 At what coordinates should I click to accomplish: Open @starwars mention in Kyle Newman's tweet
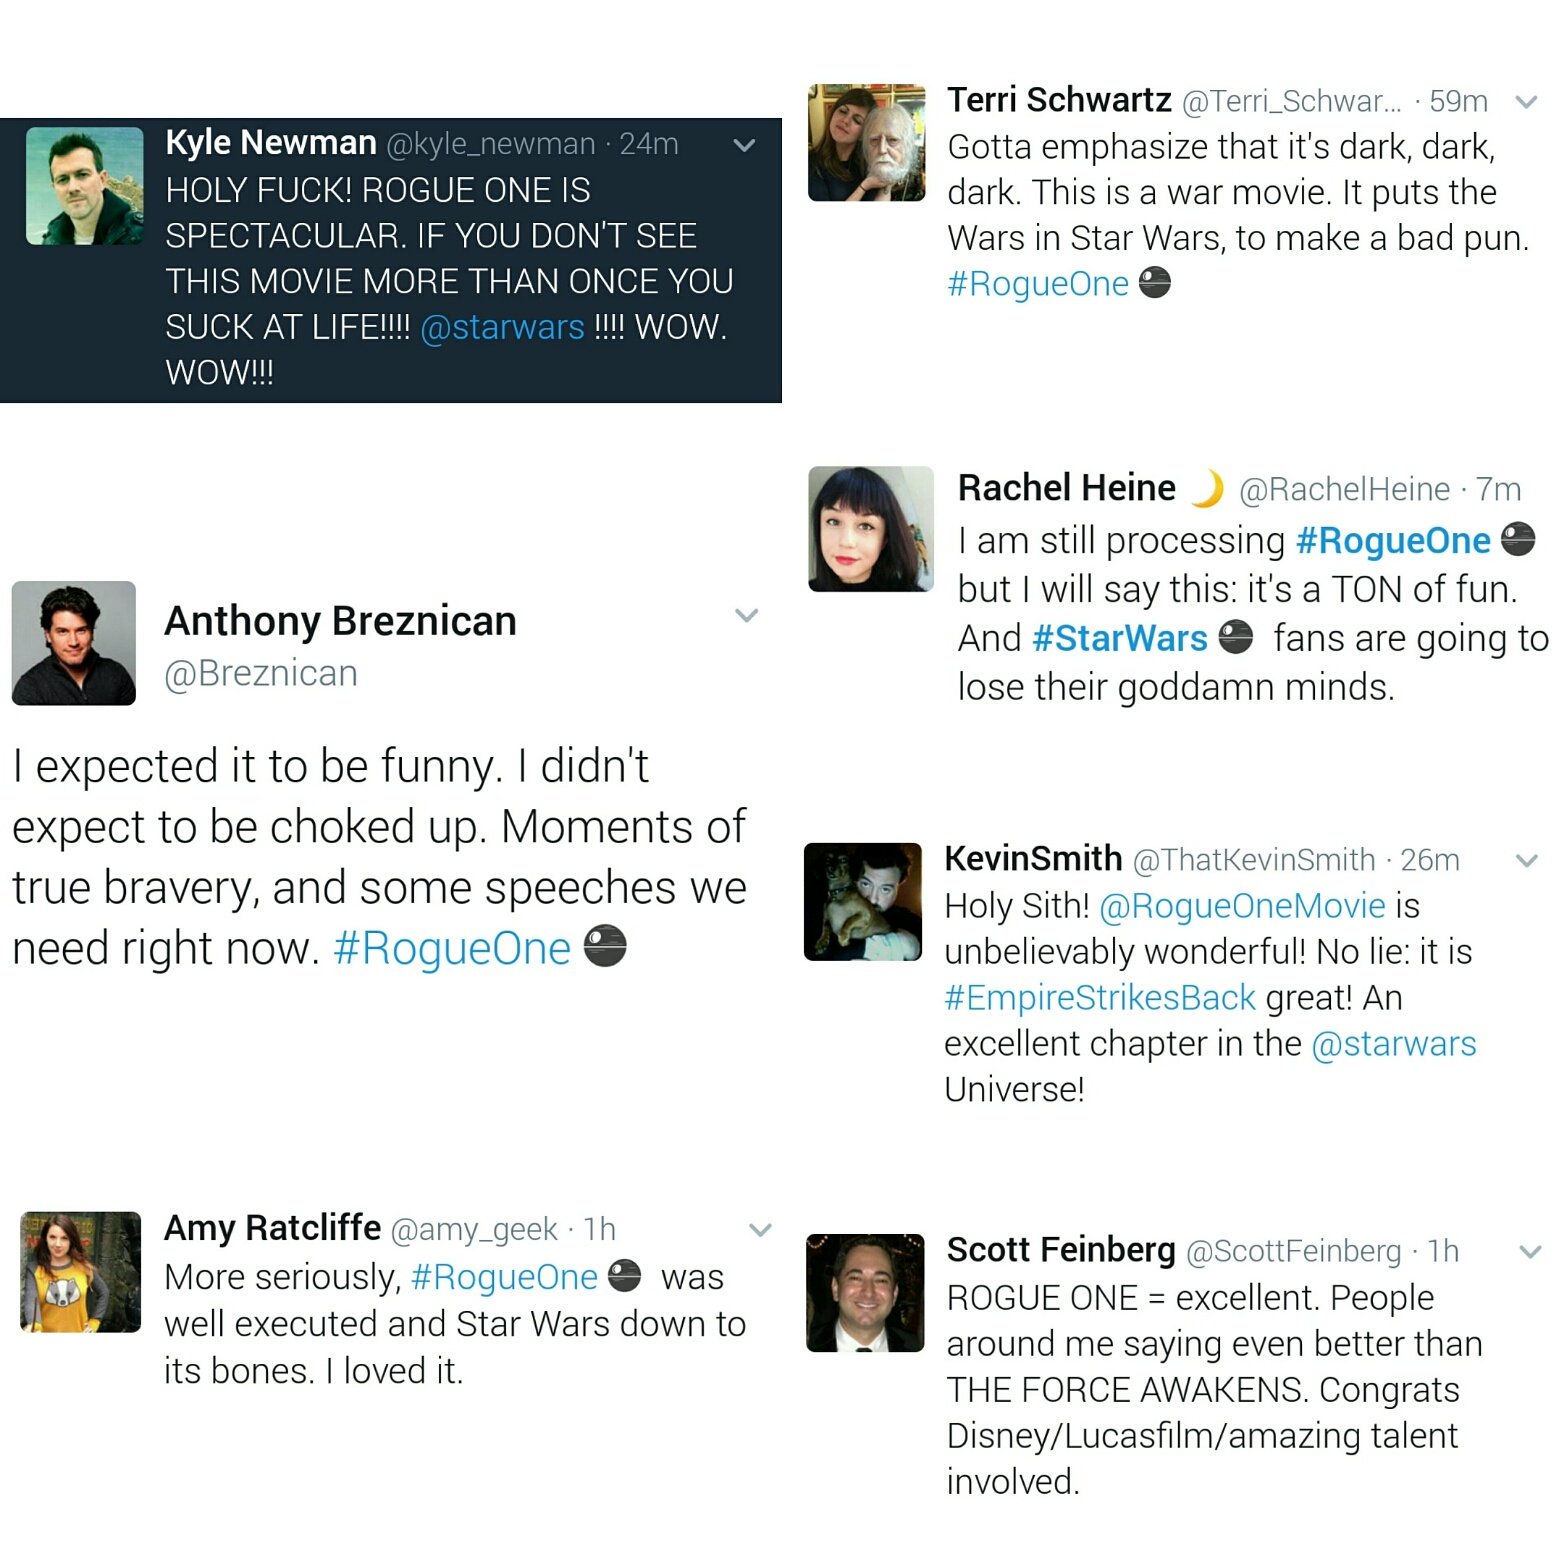pyautogui.click(x=502, y=327)
